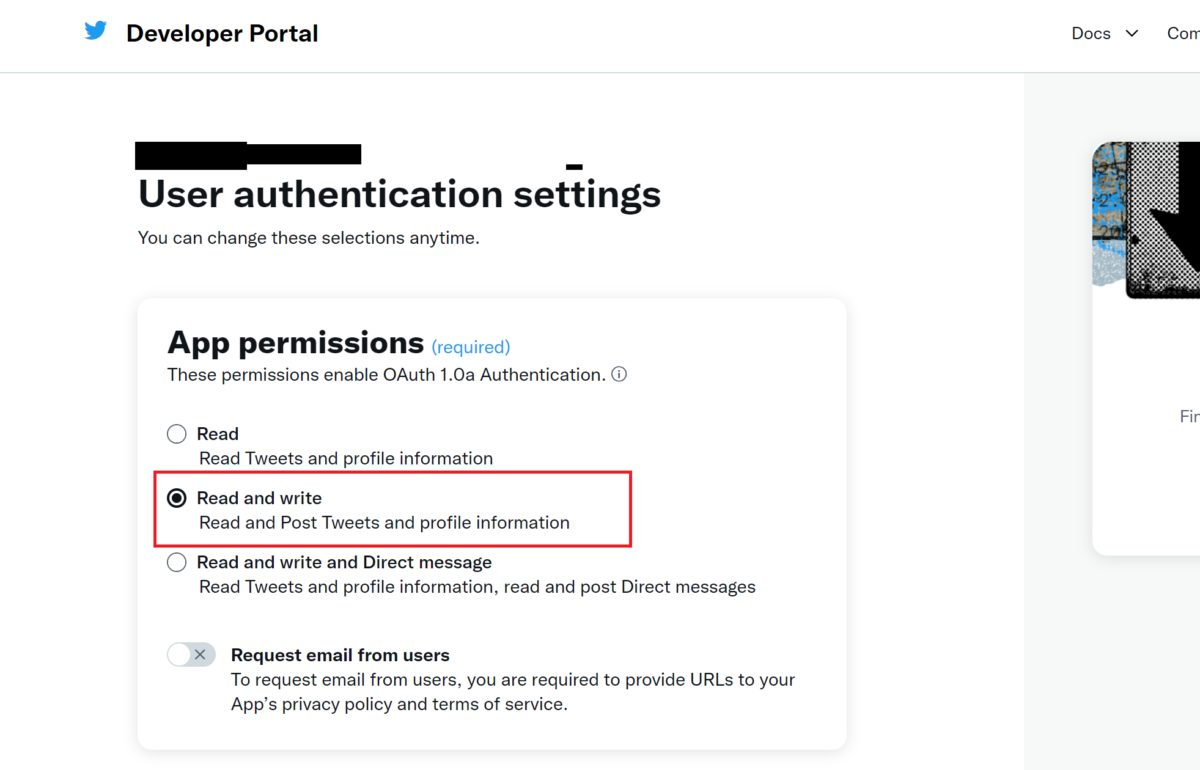Click the Twitter bird logo
Viewport: 1200px width, 770px height.
click(95, 31)
